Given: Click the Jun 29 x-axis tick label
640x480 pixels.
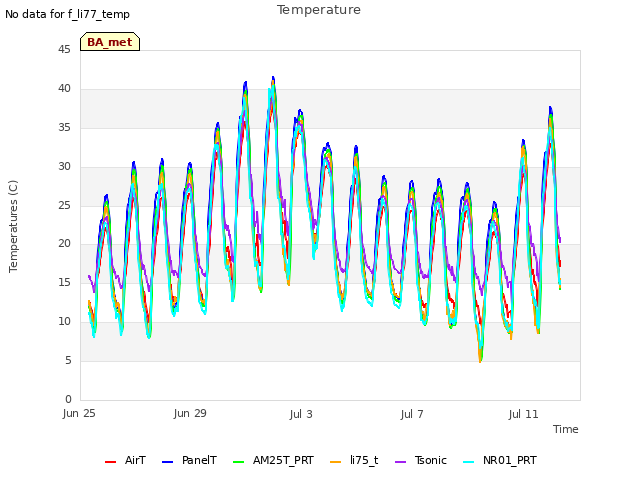Looking at the screenshot, I should pyautogui.click(x=190, y=413).
